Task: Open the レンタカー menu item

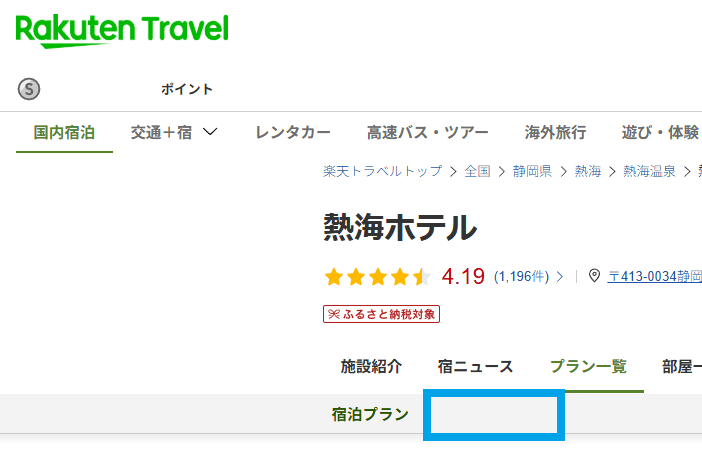Action: coord(293,132)
